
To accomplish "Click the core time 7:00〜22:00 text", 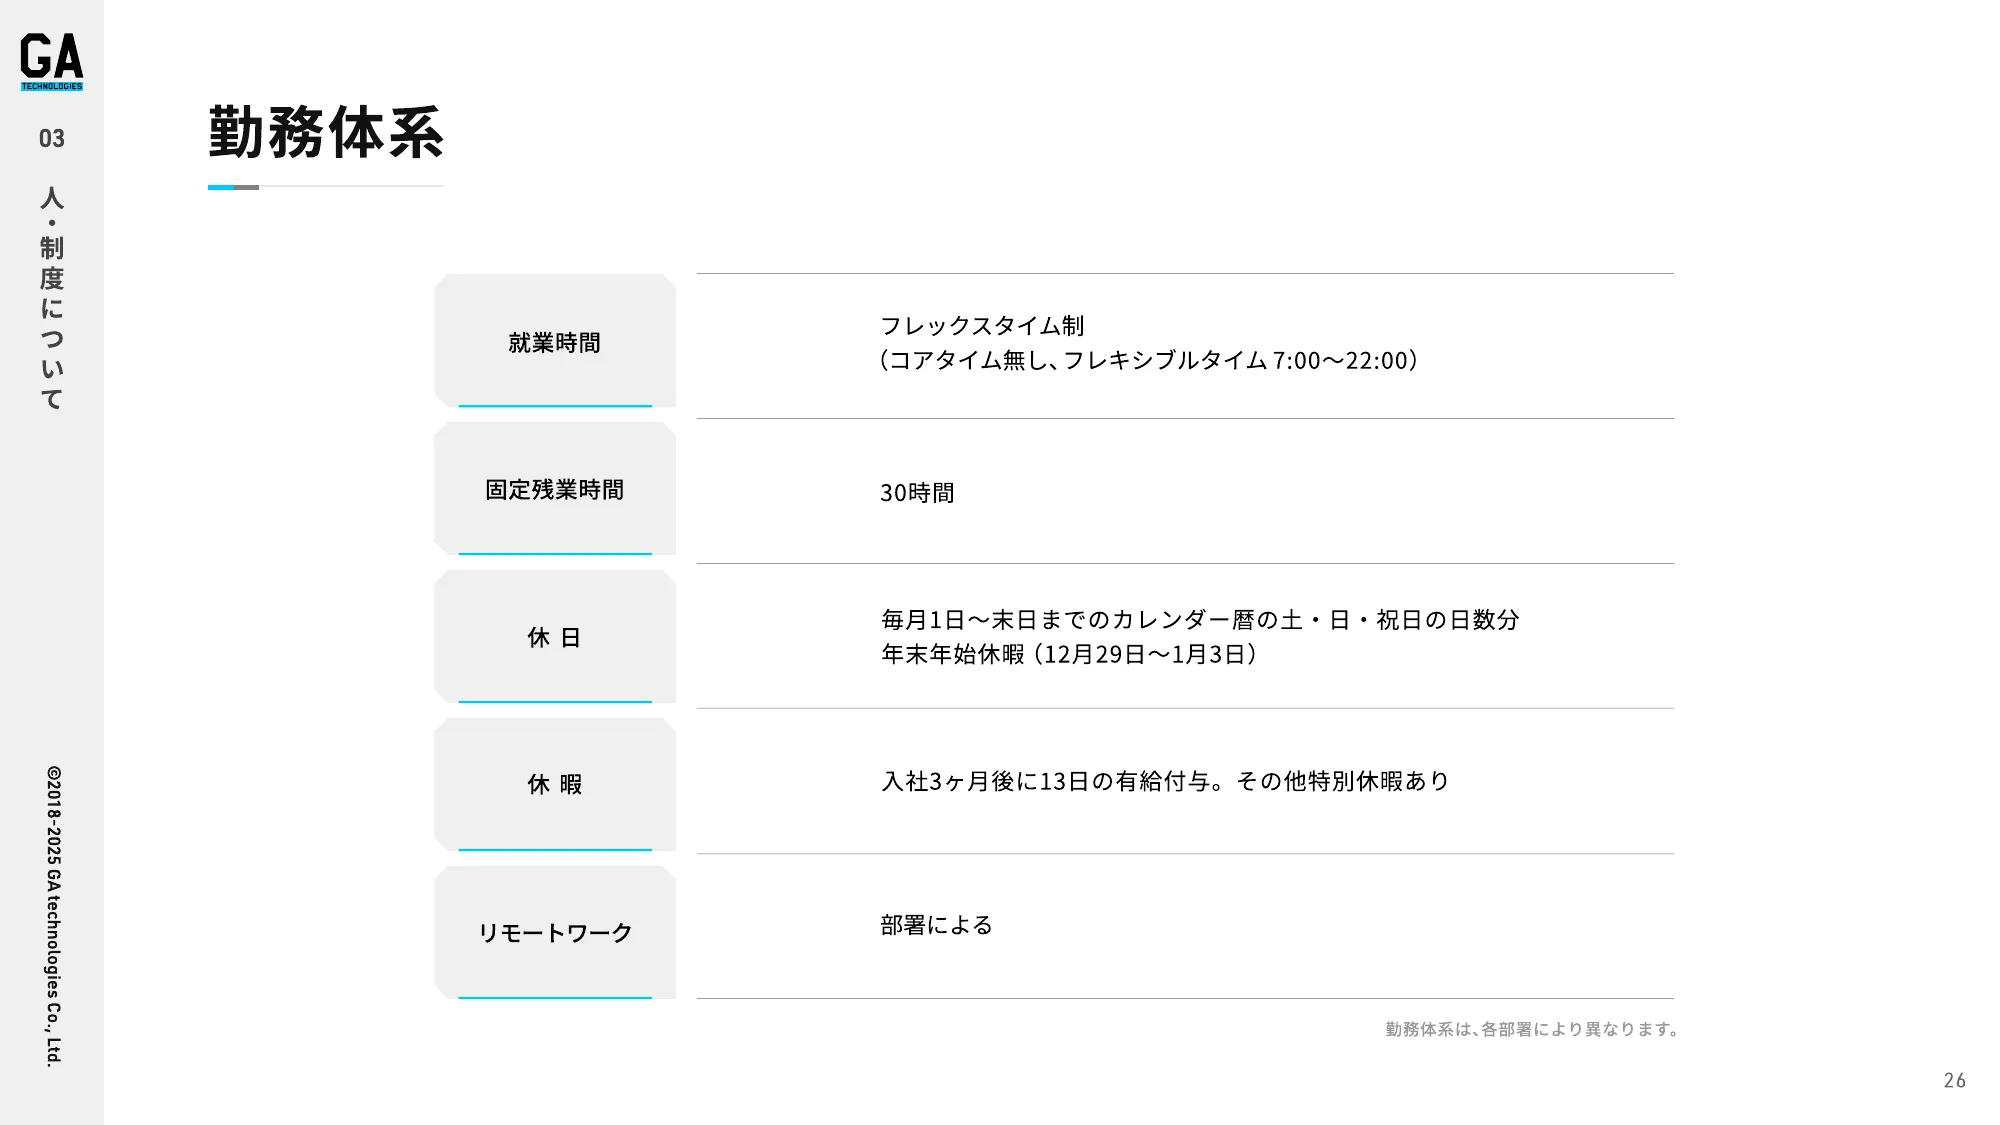I will [1148, 361].
